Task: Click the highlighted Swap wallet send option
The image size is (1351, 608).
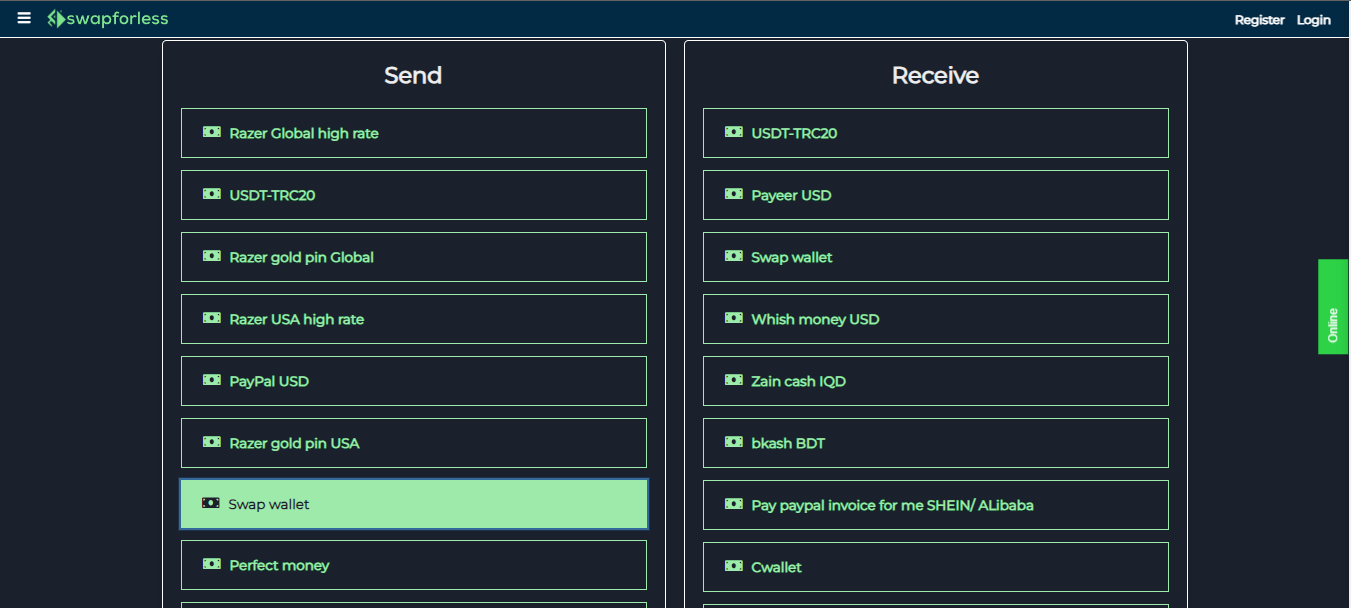Action: (x=413, y=504)
